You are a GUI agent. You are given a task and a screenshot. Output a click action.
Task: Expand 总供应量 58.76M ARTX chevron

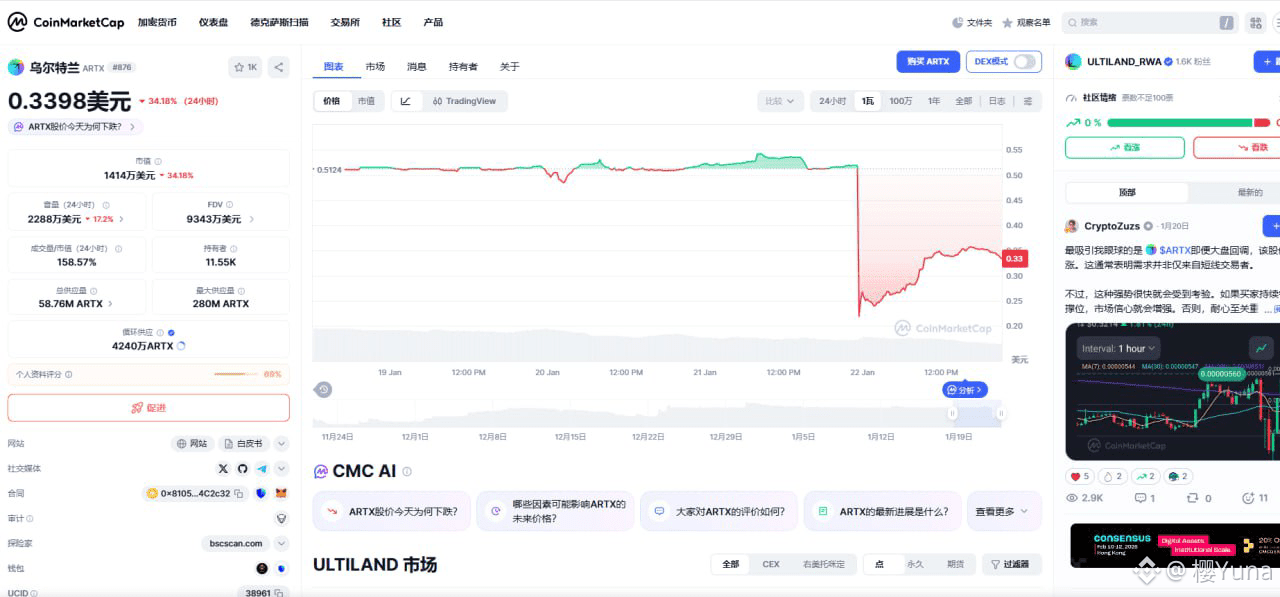click(x=110, y=303)
